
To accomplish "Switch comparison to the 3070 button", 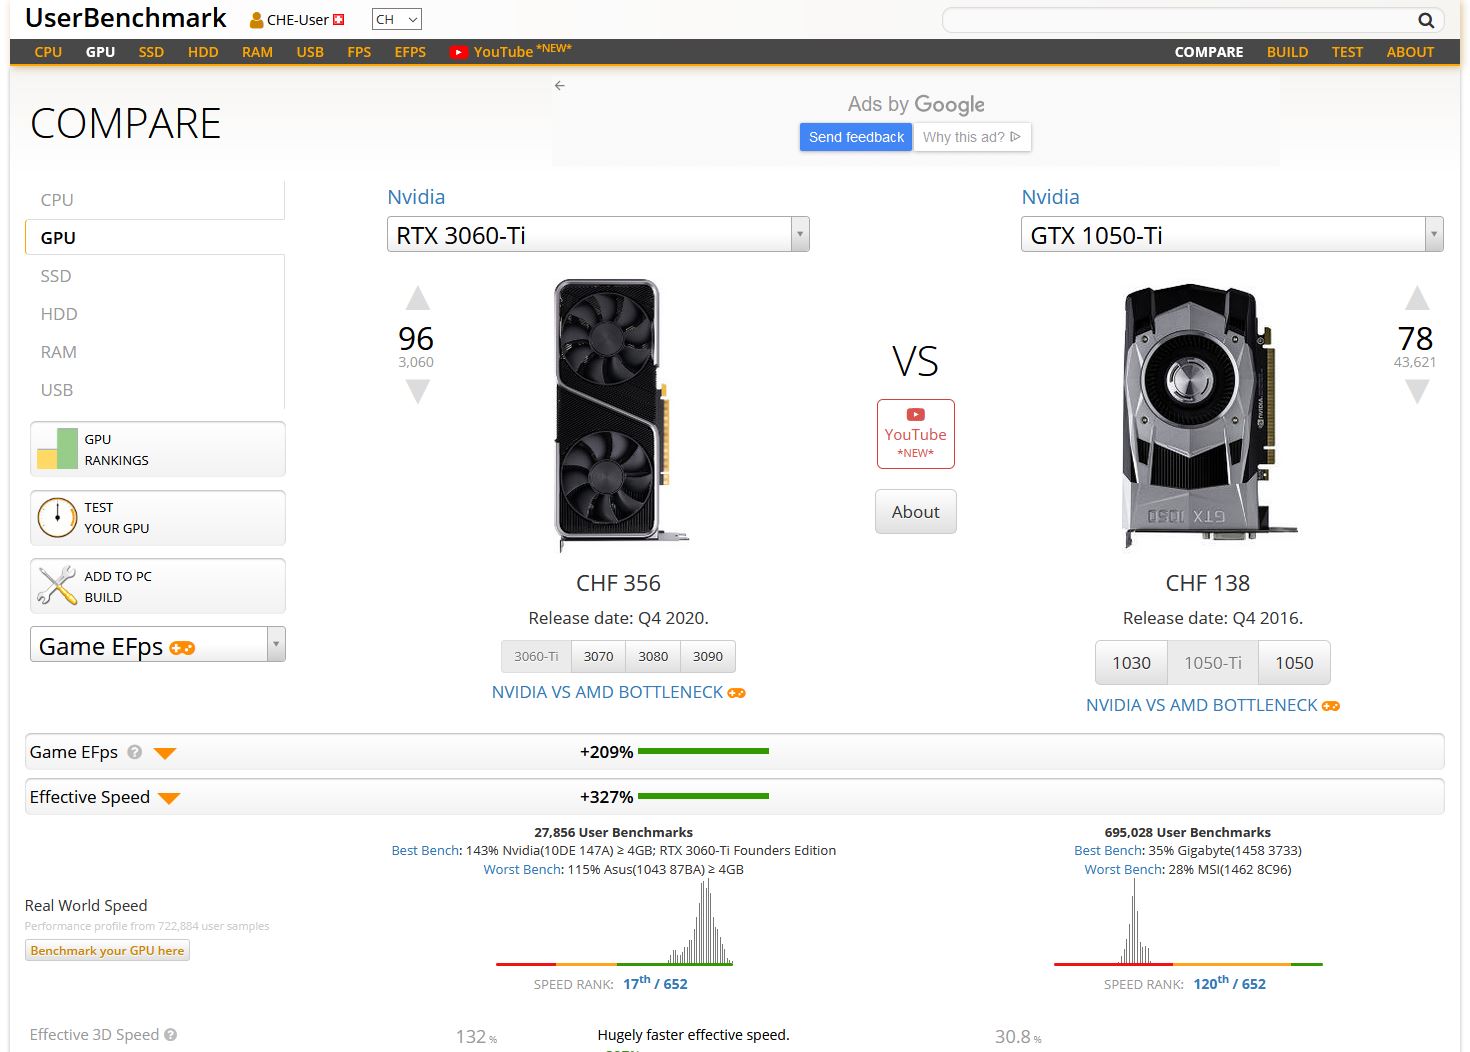I will pyautogui.click(x=598, y=657).
